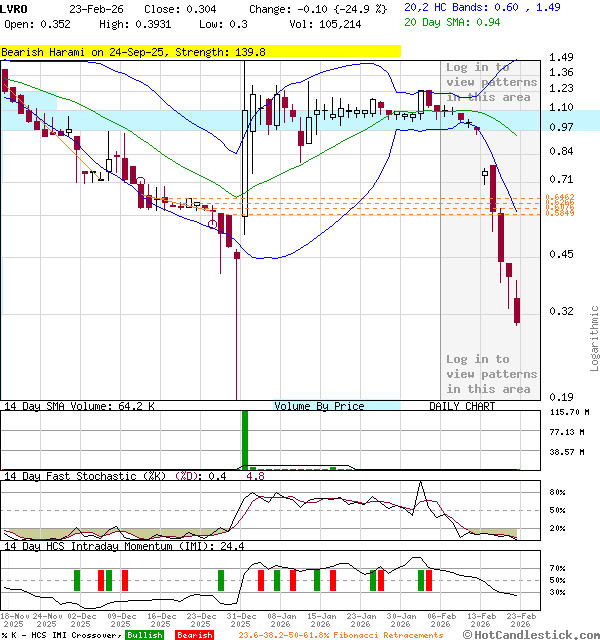Click the green Bullish legend badge

(x=145, y=635)
